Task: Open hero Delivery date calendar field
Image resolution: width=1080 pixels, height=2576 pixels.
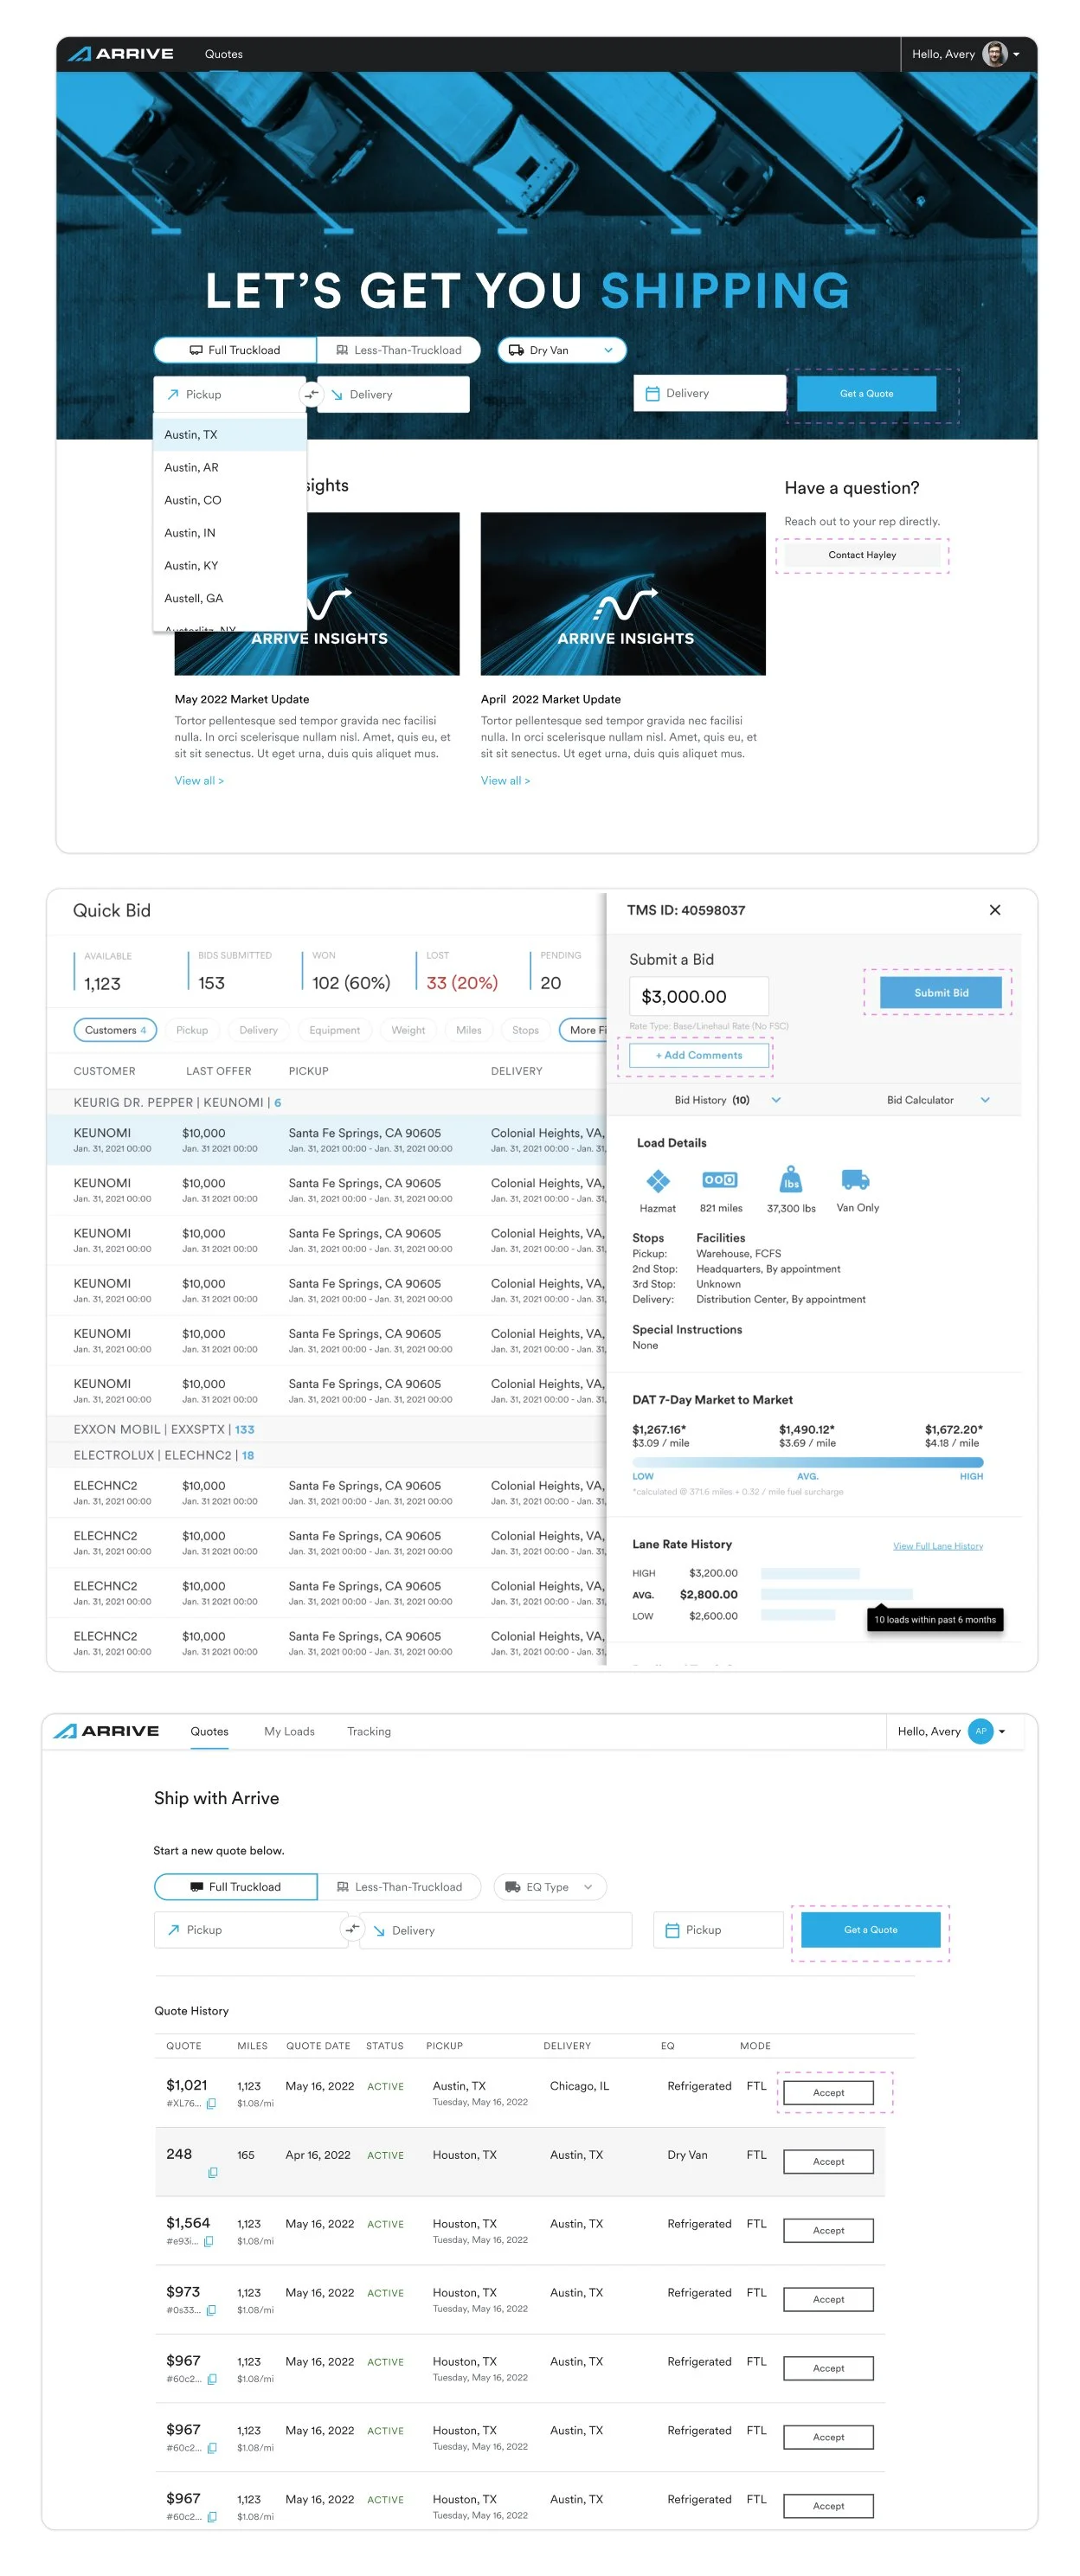Action: [709, 393]
